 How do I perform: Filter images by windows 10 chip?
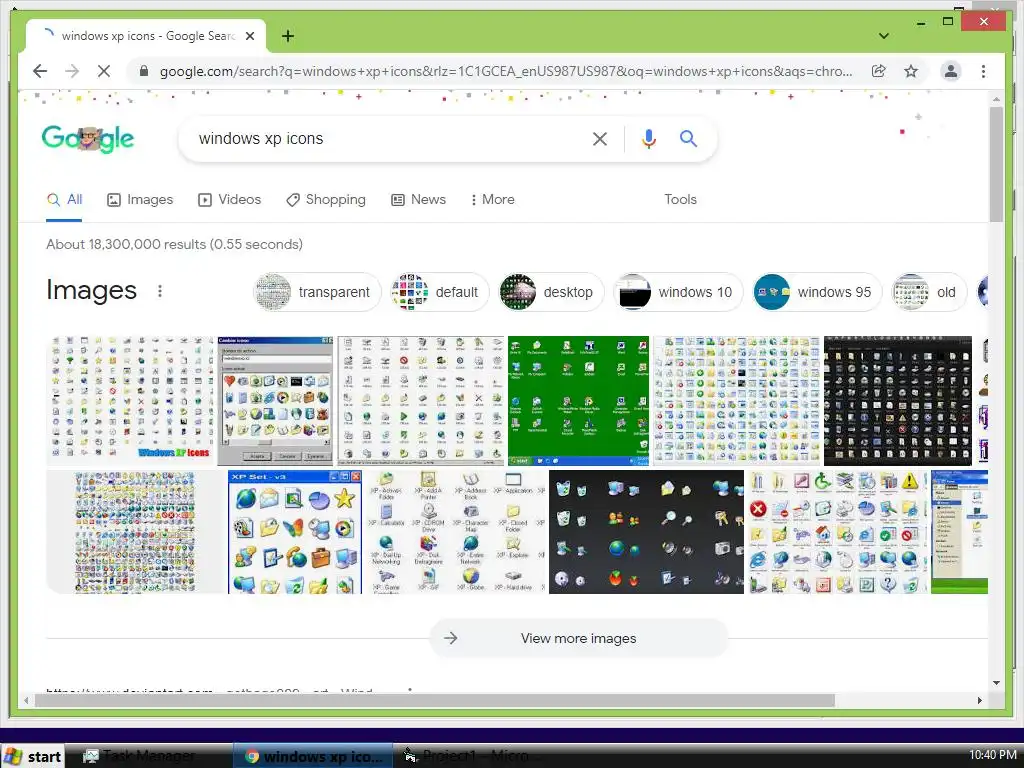click(x=678, y=292)
